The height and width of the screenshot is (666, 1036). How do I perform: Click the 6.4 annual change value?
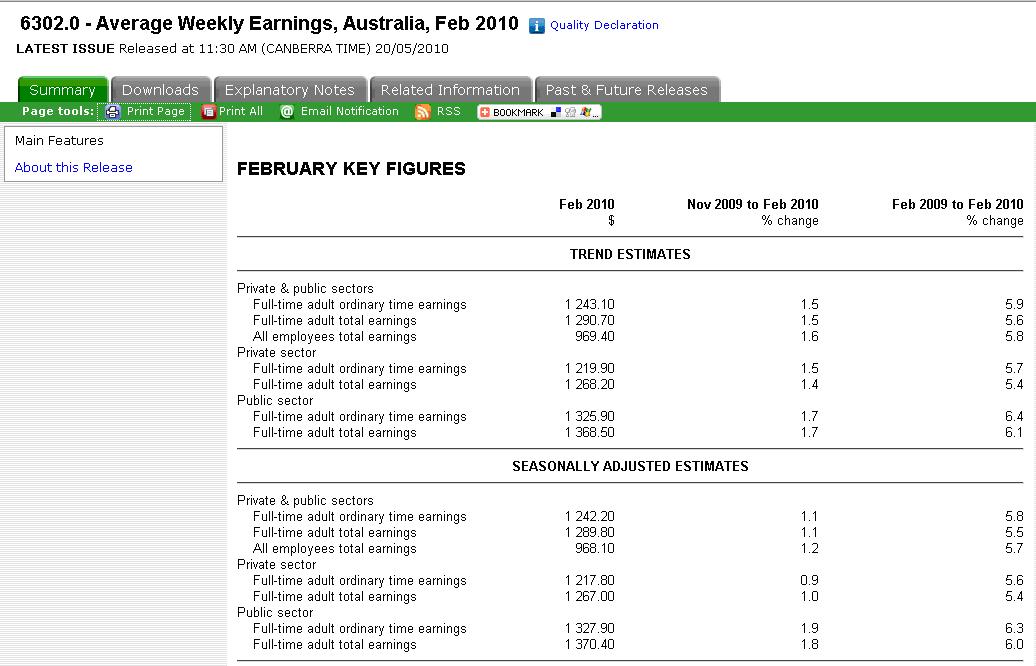1014,417
